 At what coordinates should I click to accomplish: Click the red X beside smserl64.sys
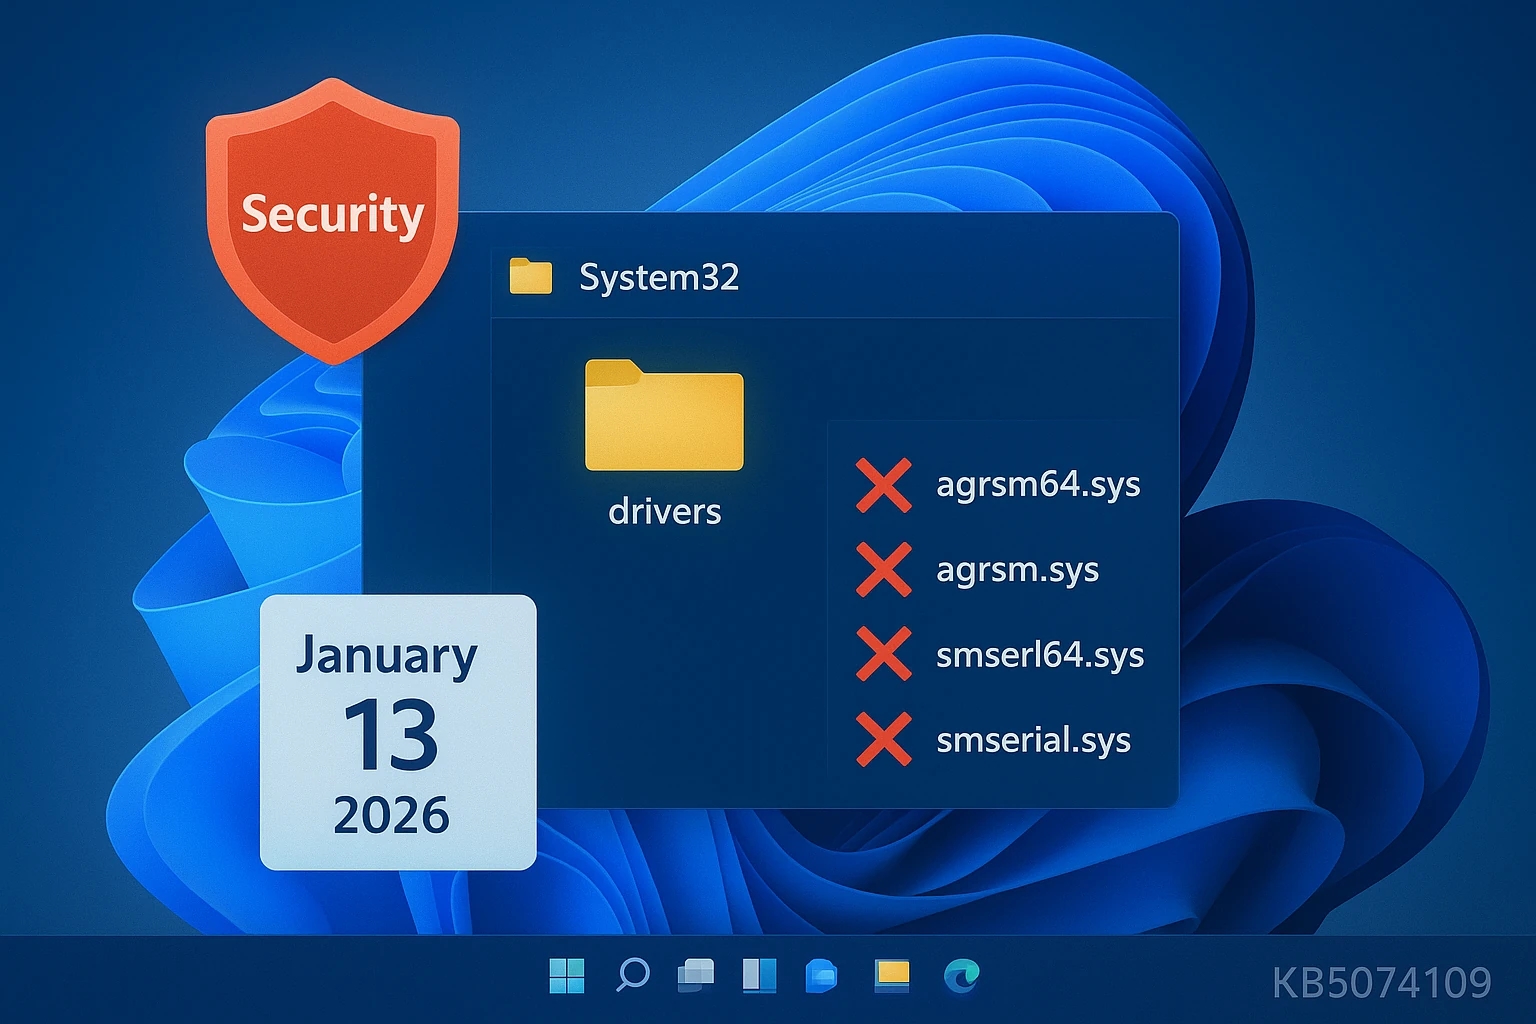tap(884, 656)
